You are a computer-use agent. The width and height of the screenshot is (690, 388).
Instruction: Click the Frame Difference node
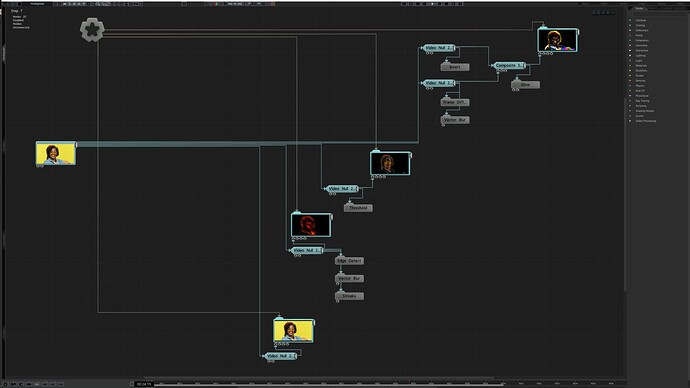[455, 102]
